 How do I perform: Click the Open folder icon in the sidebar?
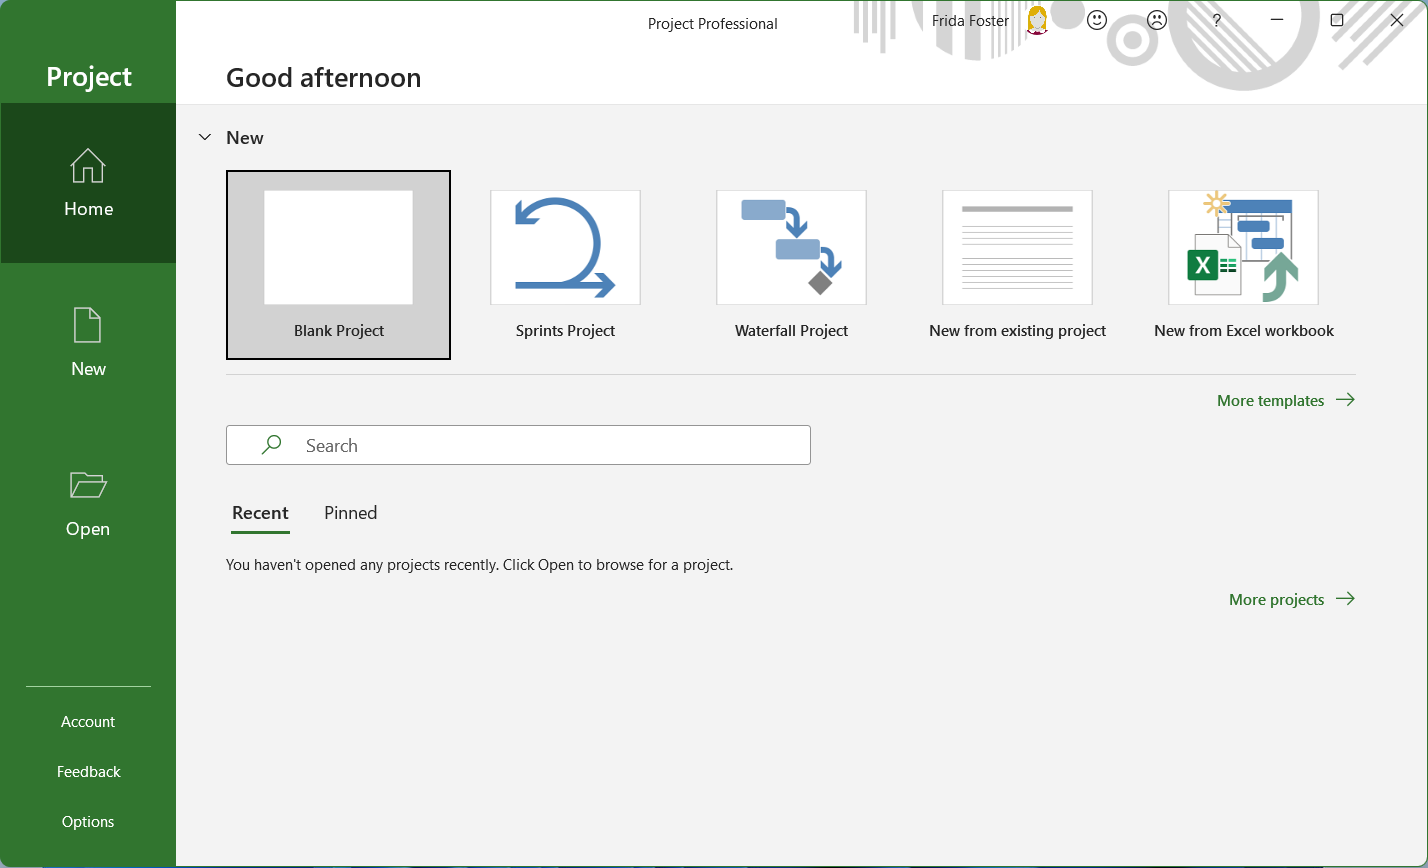[x=88, y=485]
